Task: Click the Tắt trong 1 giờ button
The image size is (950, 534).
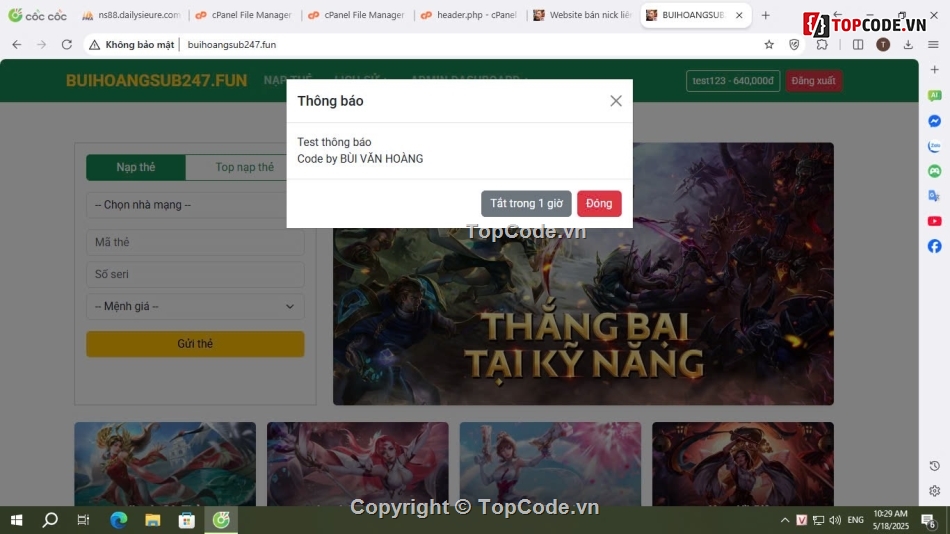Action: point(526,204)
